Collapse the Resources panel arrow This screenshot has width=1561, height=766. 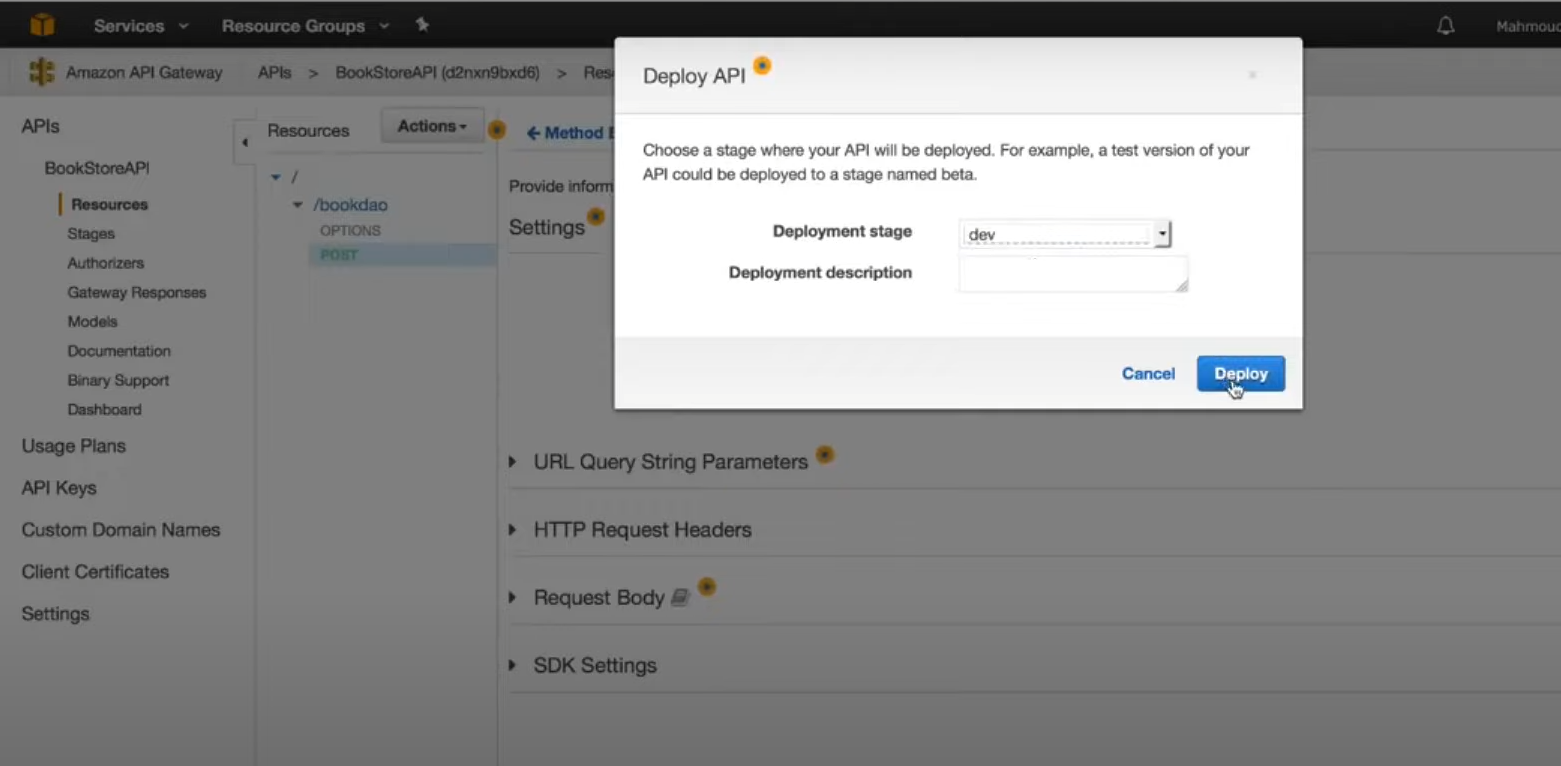[x=244, y=142]
